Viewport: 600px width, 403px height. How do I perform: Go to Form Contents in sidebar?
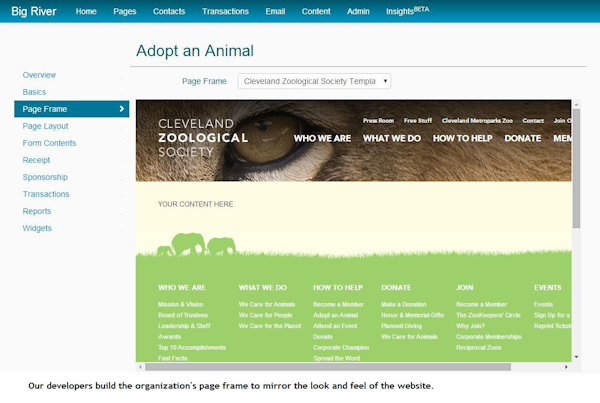tap(49, 143)
